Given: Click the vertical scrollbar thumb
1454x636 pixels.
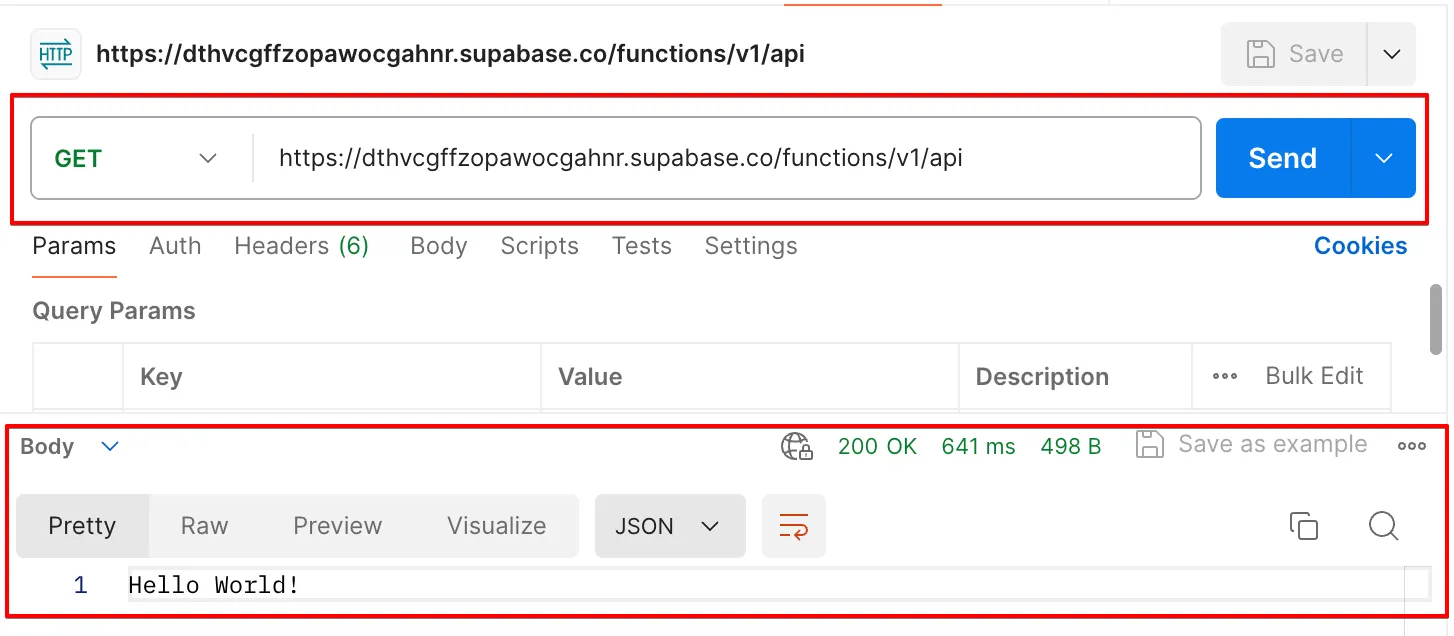Looking at the screenshot, I should (x=1436, y=318).
